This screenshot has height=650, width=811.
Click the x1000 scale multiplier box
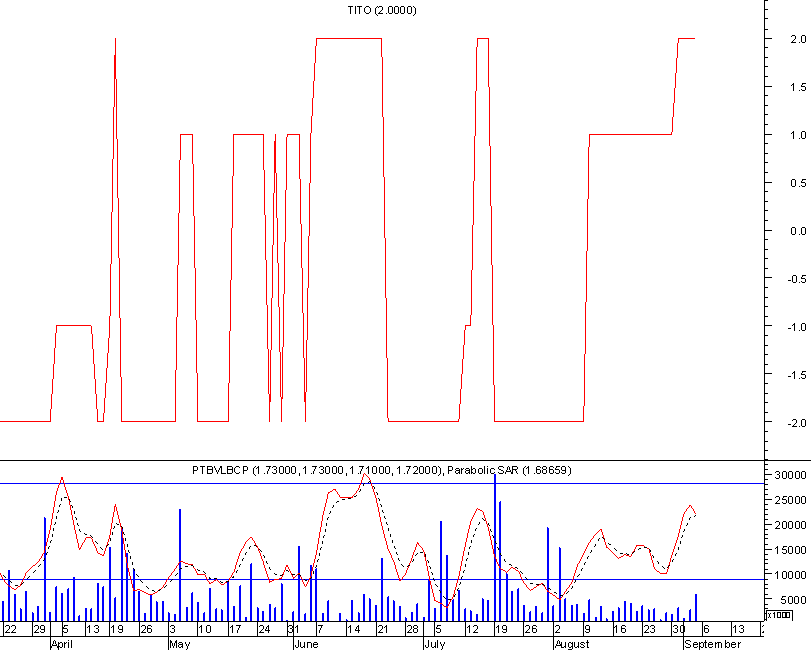click(x=778, y=615)
